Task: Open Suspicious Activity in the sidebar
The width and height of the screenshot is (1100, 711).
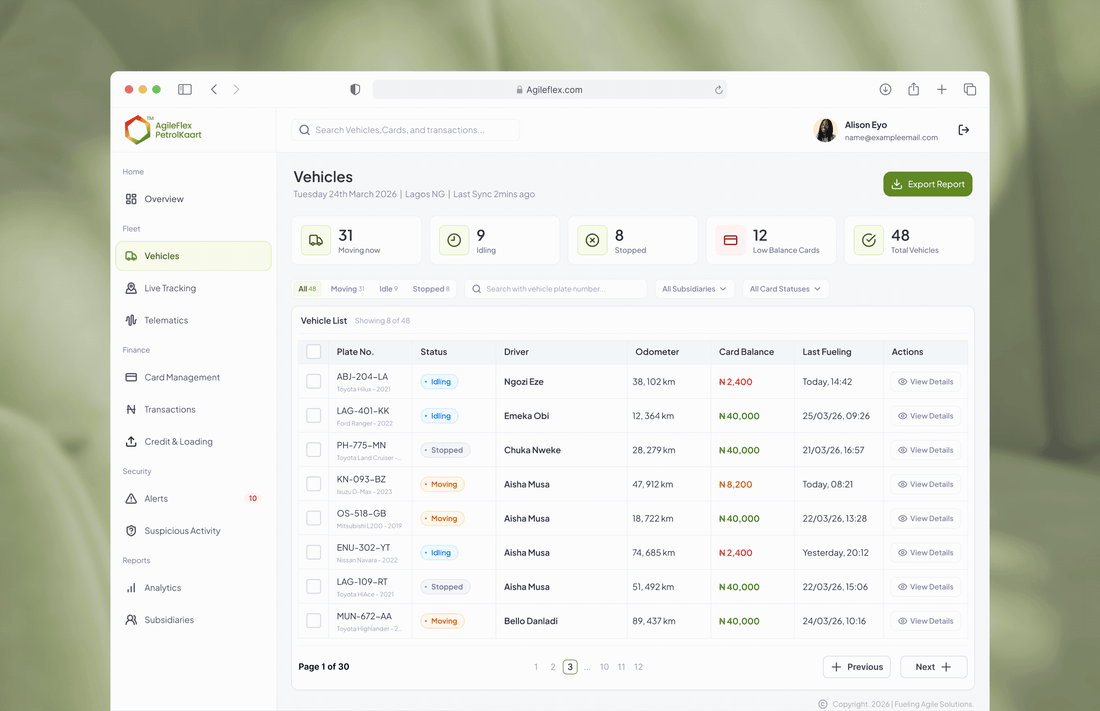Action: [x=194, y=531]
